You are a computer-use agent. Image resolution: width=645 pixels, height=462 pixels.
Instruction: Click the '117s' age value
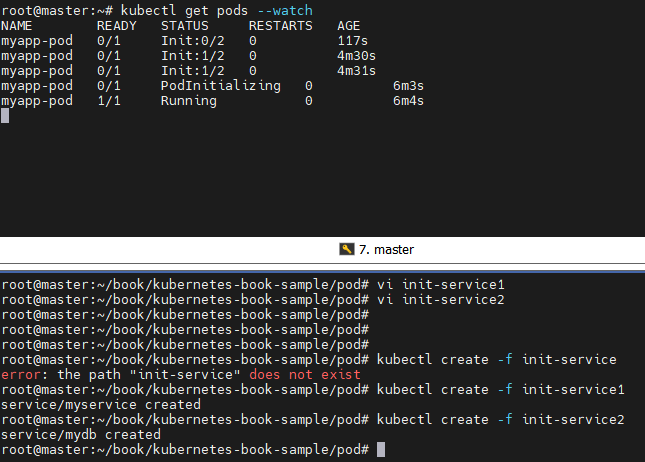click(x=353, y=41)
